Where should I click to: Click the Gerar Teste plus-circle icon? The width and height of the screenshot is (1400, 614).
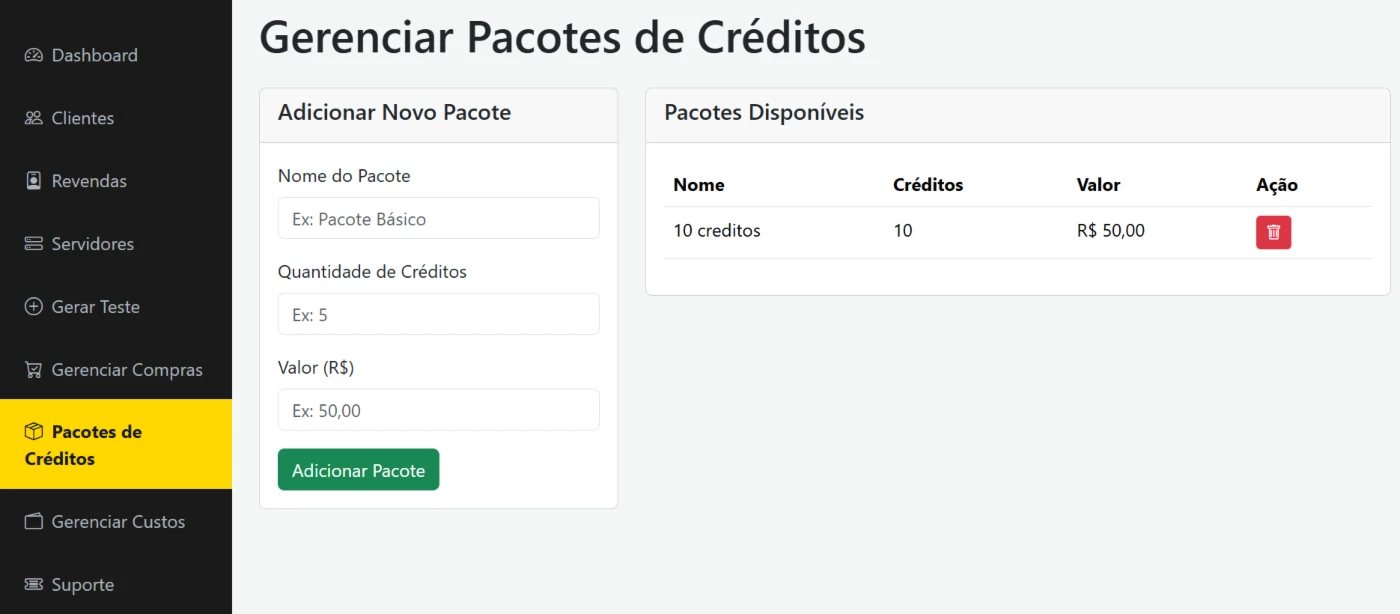click(x=34, y=307)
